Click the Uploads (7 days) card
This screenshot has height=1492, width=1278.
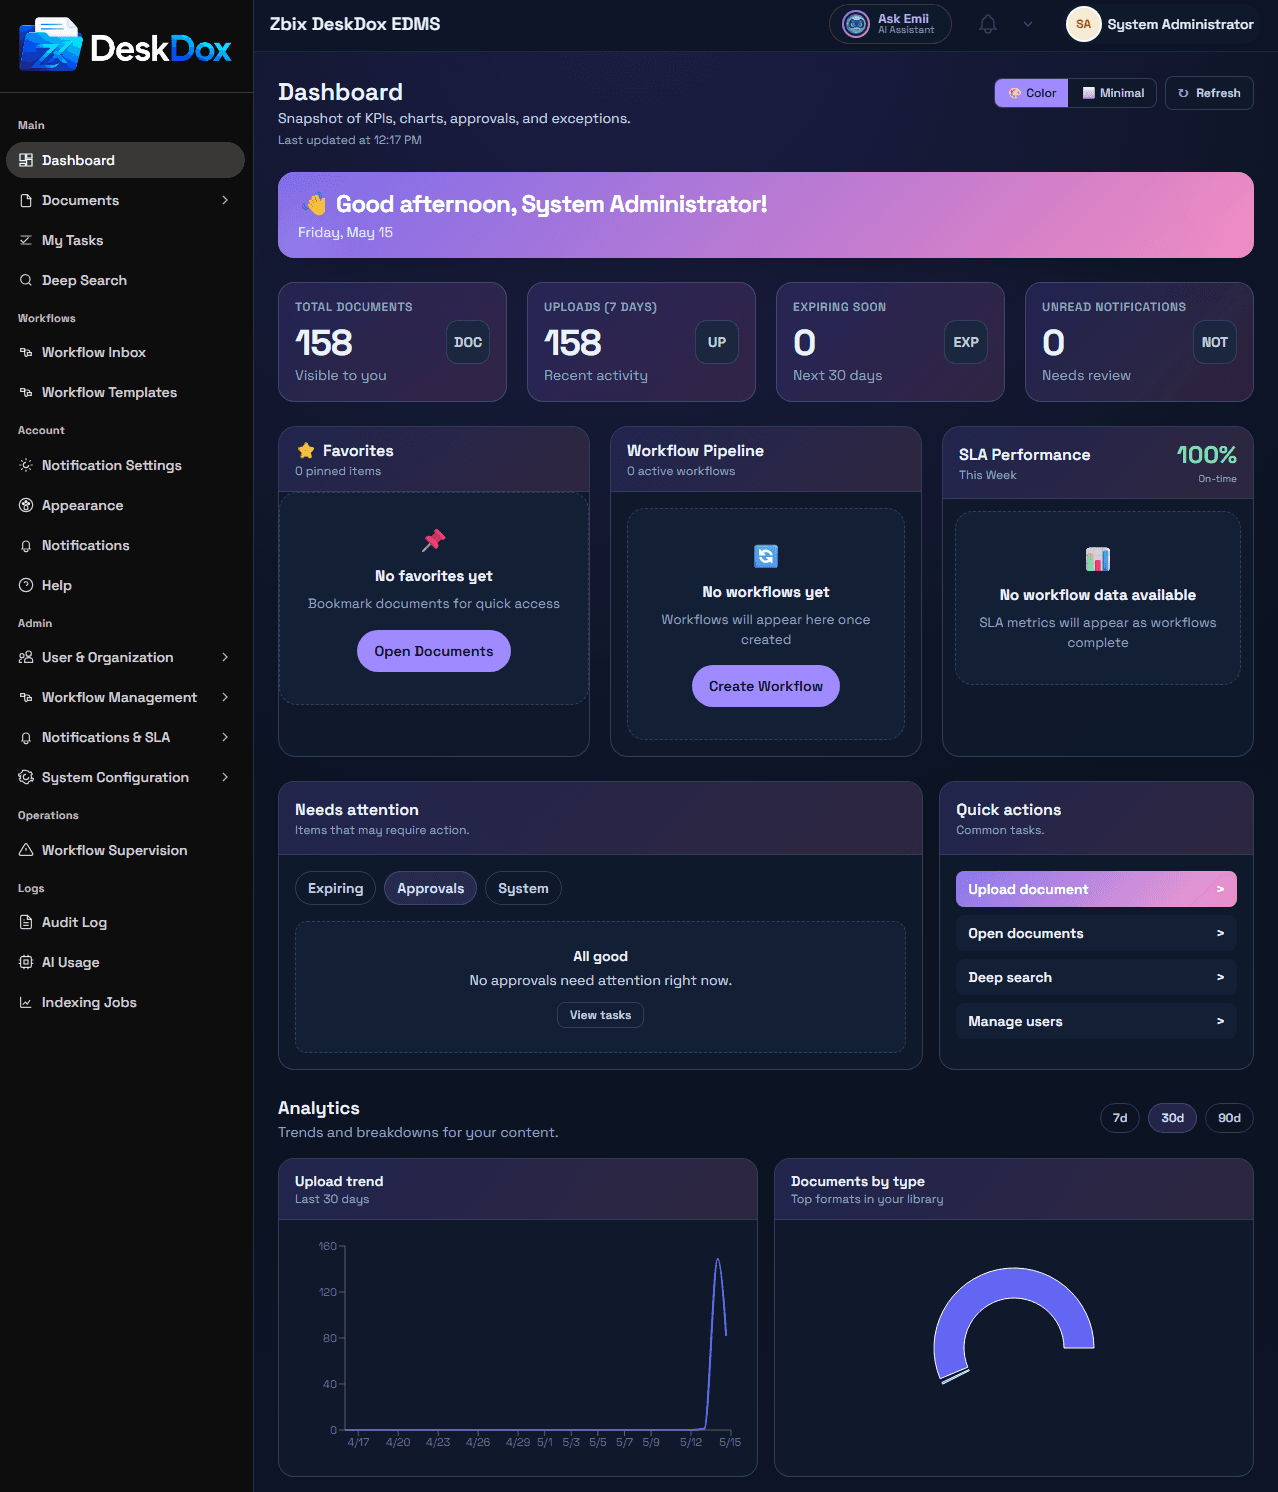coord(641,342)
